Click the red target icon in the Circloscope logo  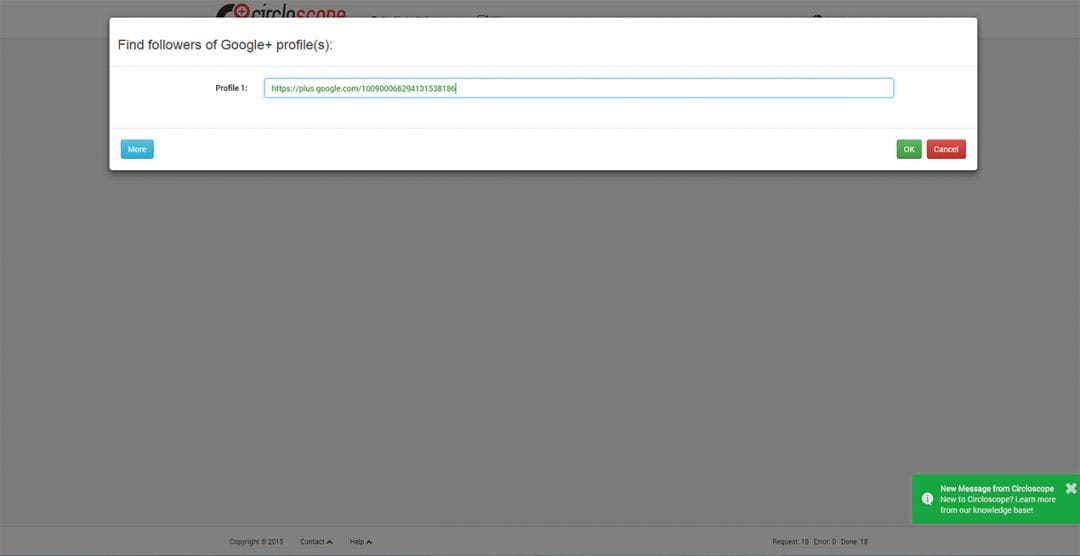tap(240, 12)
